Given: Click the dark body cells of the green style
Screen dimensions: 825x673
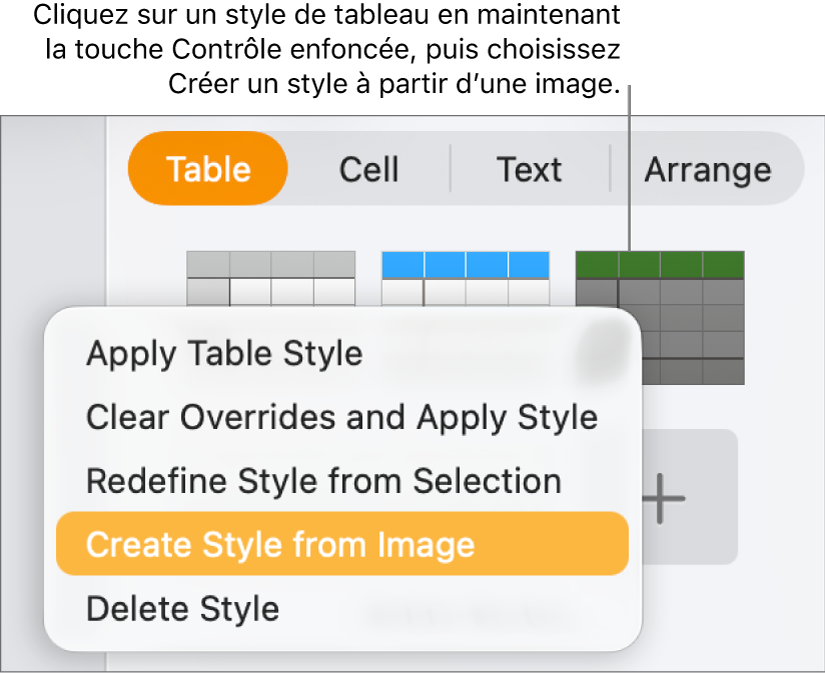Looking at the screenshot, I should tap(660, 330).
